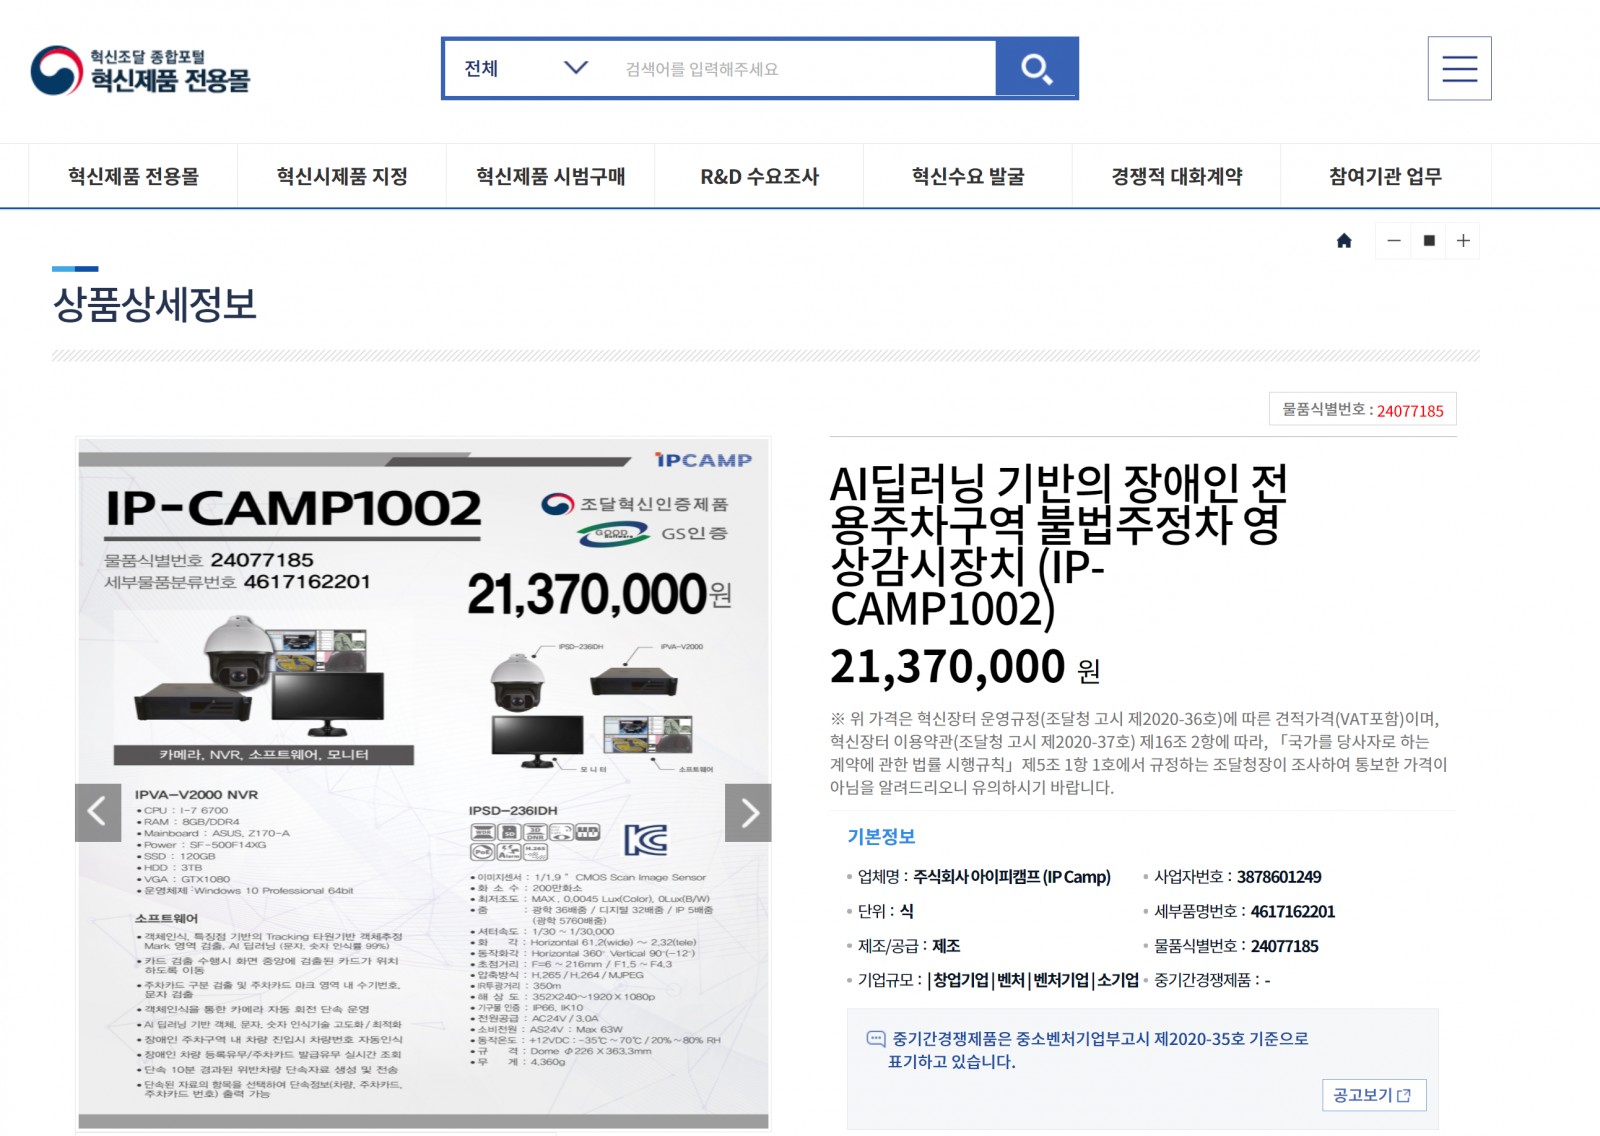This screenshot has height=1136, width=1600.
Task: Select the AI딥러닝 product title
Action: click(1058, 546)
